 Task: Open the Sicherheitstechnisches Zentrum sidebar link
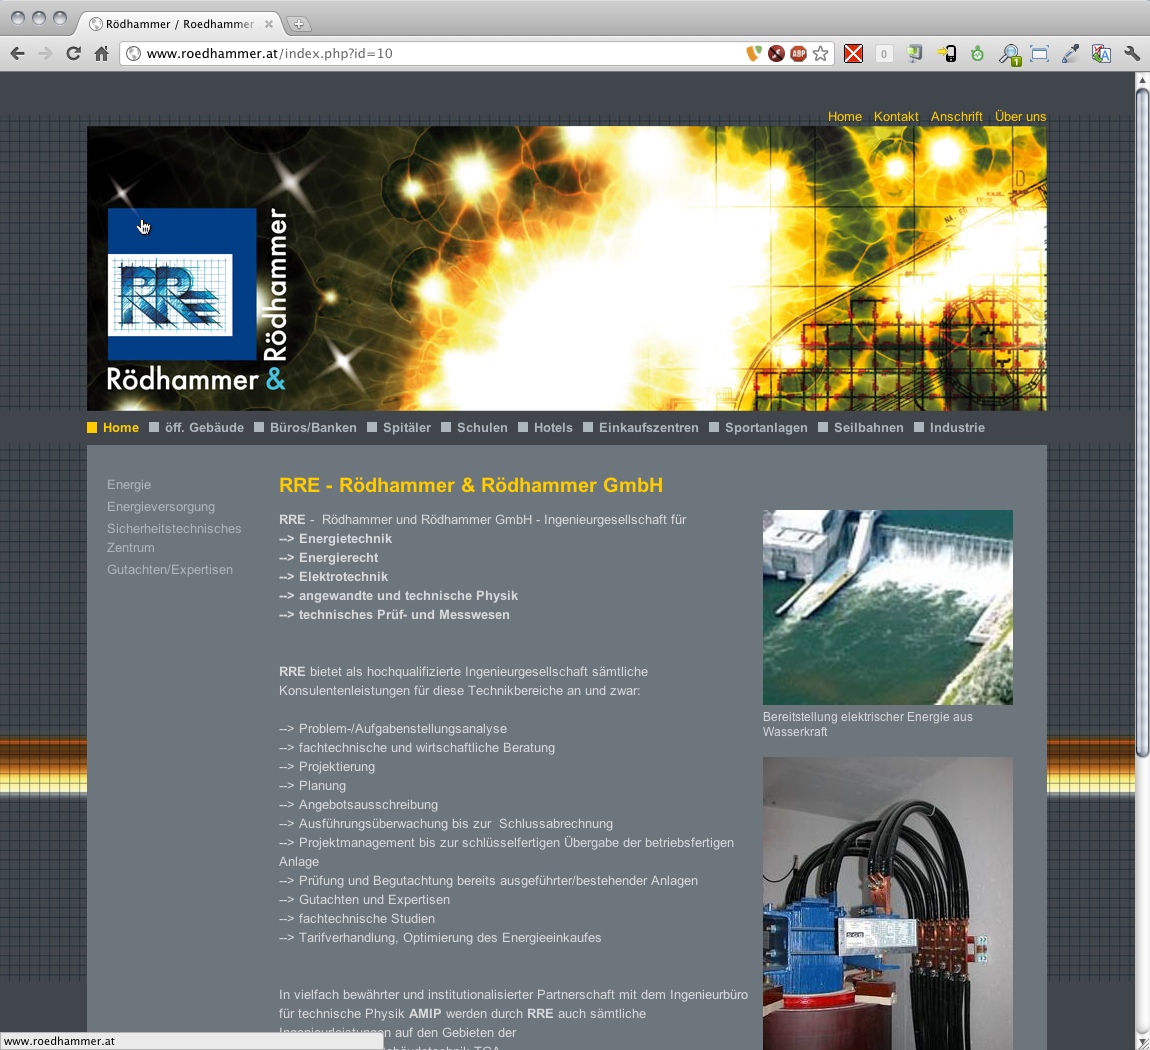pos(174,538)
